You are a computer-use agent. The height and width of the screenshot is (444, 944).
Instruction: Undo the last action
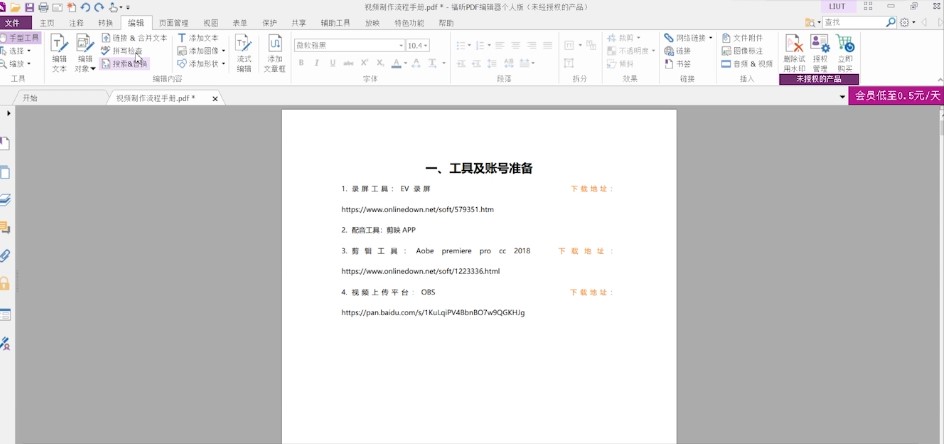85,7
